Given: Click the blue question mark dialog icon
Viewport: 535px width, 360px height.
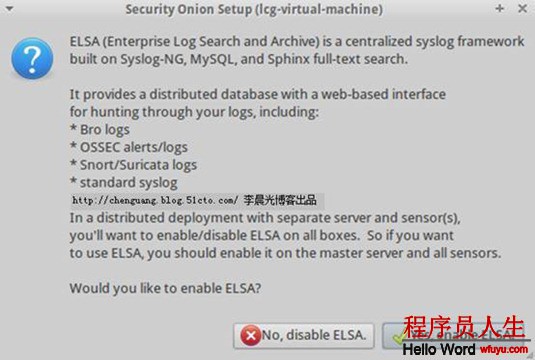Looking at the screenshot, I should pyautogui.click(x=32, y=59).
